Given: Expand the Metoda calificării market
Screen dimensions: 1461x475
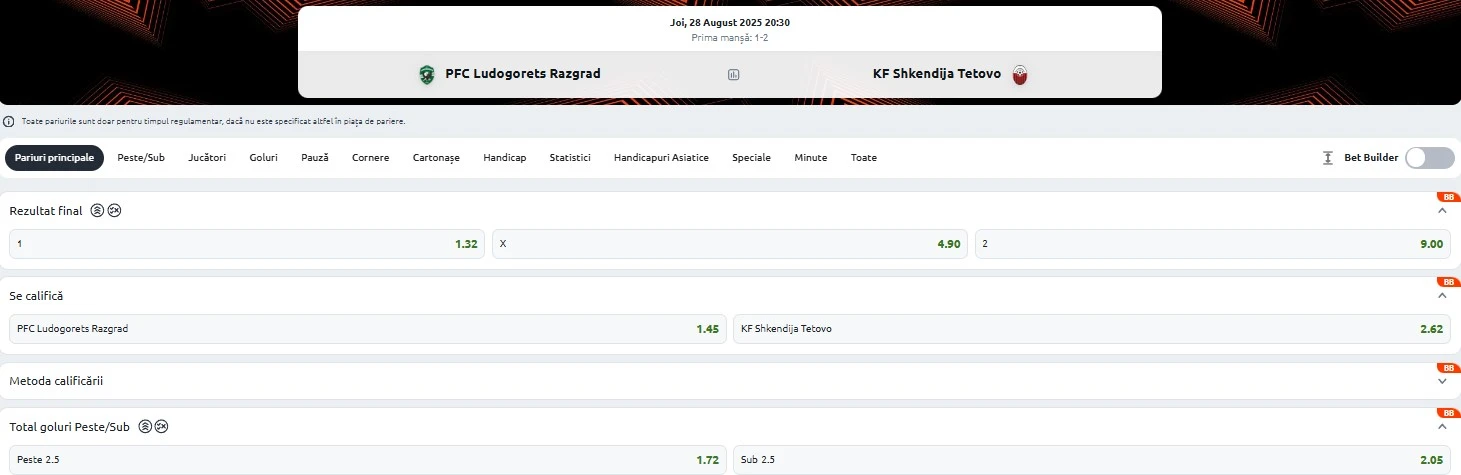Looking at the screenshot, I should pos(1442,381).
